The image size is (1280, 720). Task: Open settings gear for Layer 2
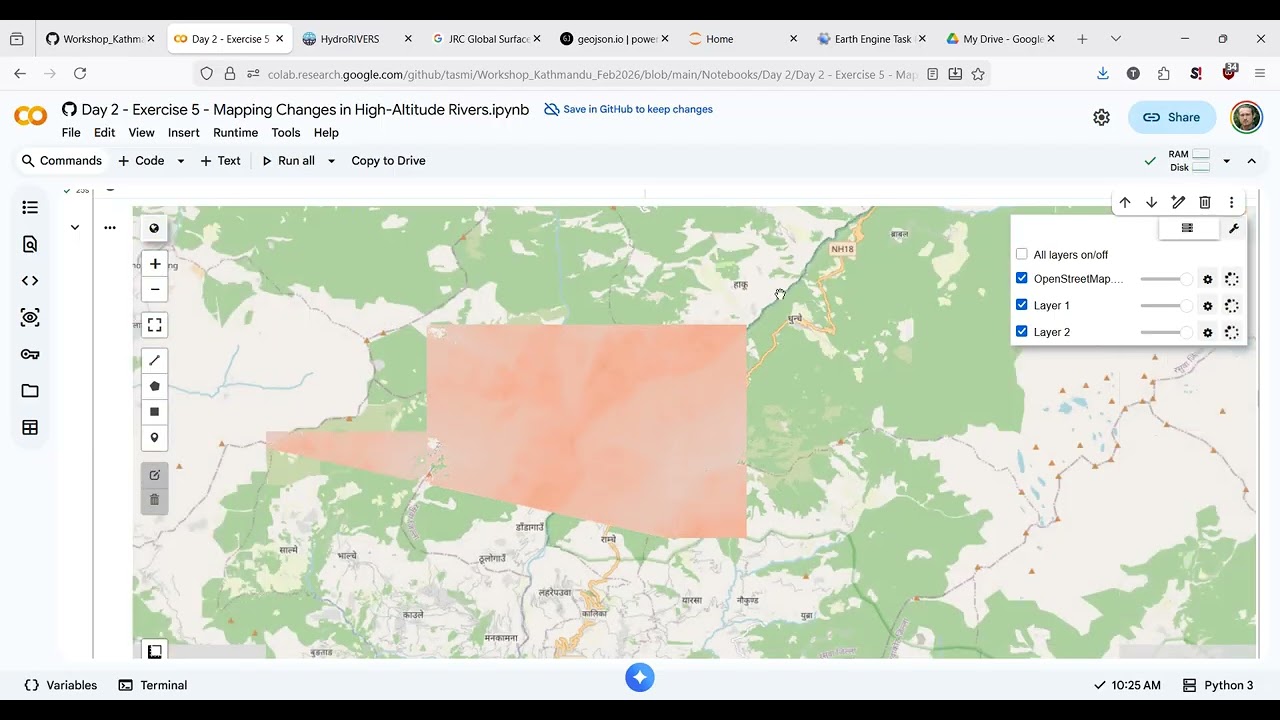tap(1207, 333)
